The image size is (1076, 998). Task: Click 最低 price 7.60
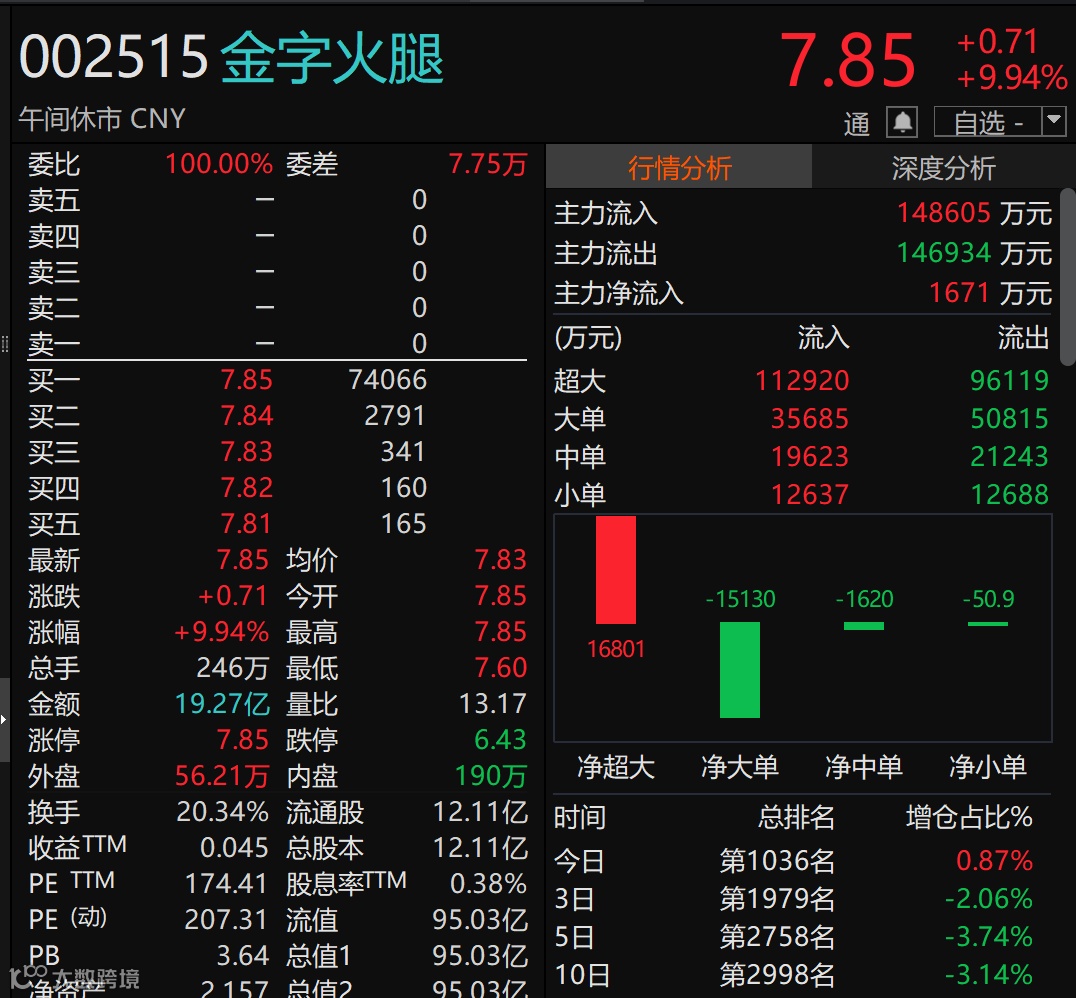(x=500, y=668)
